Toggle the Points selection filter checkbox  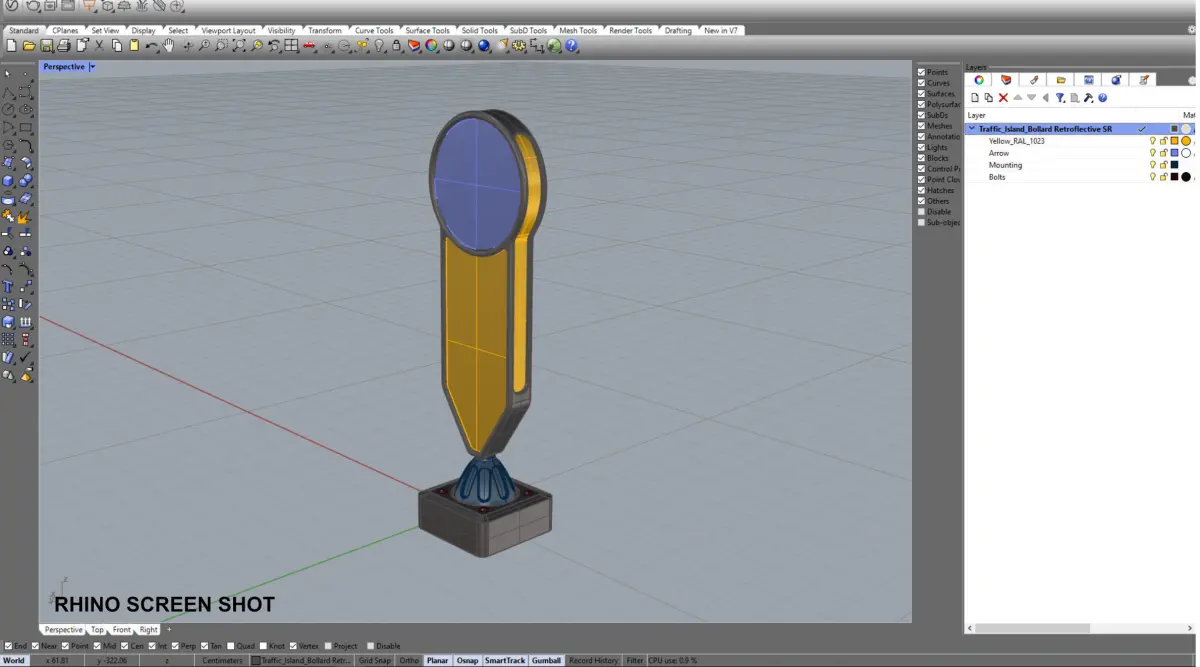coord(921,72)
